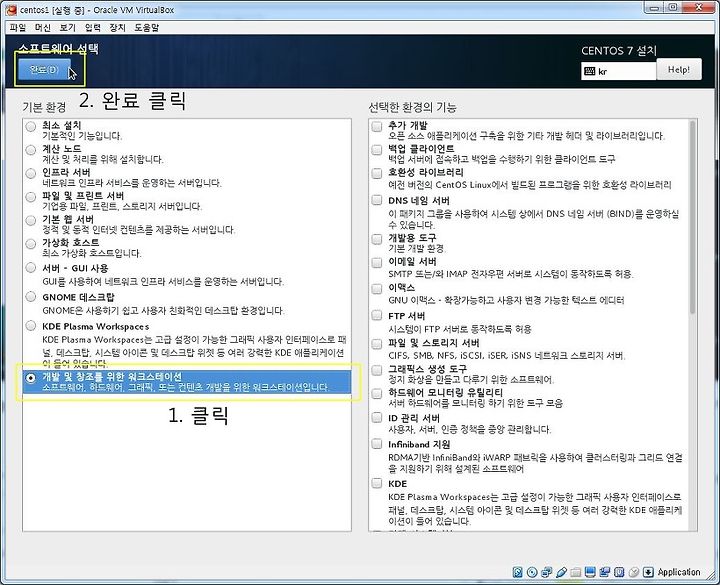Choose 파일 및 프린트 서버 environment
The image size is (720, 585).
click(x=31, y=197)
